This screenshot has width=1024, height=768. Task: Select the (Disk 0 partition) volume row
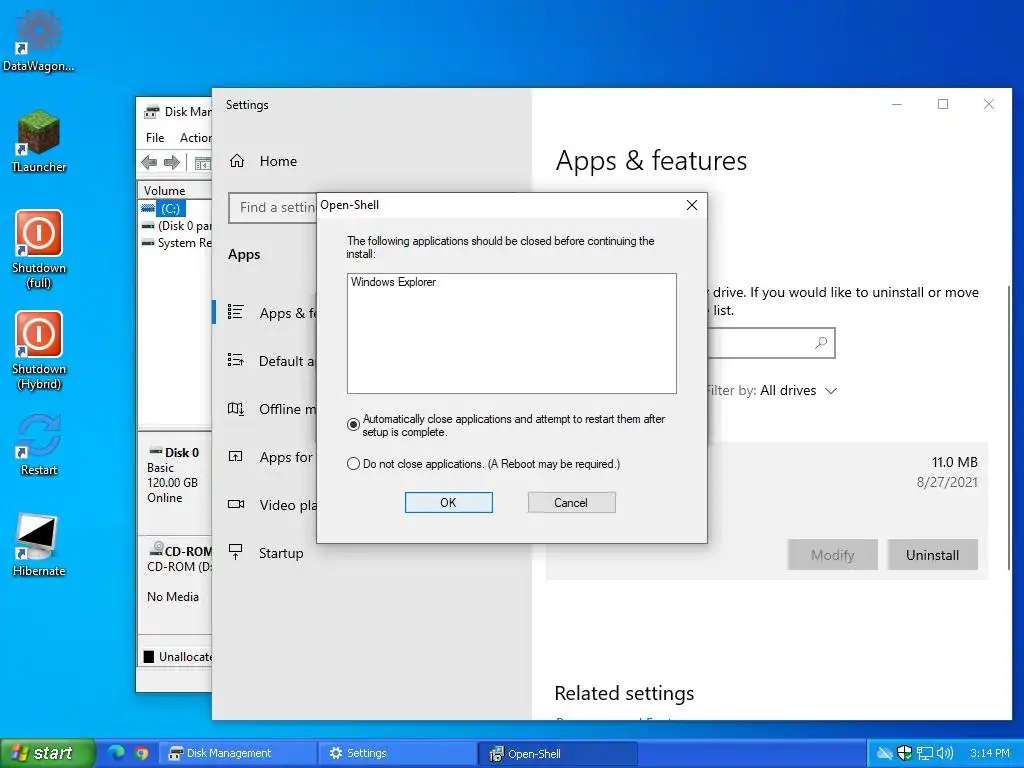[x=176, y=226]
